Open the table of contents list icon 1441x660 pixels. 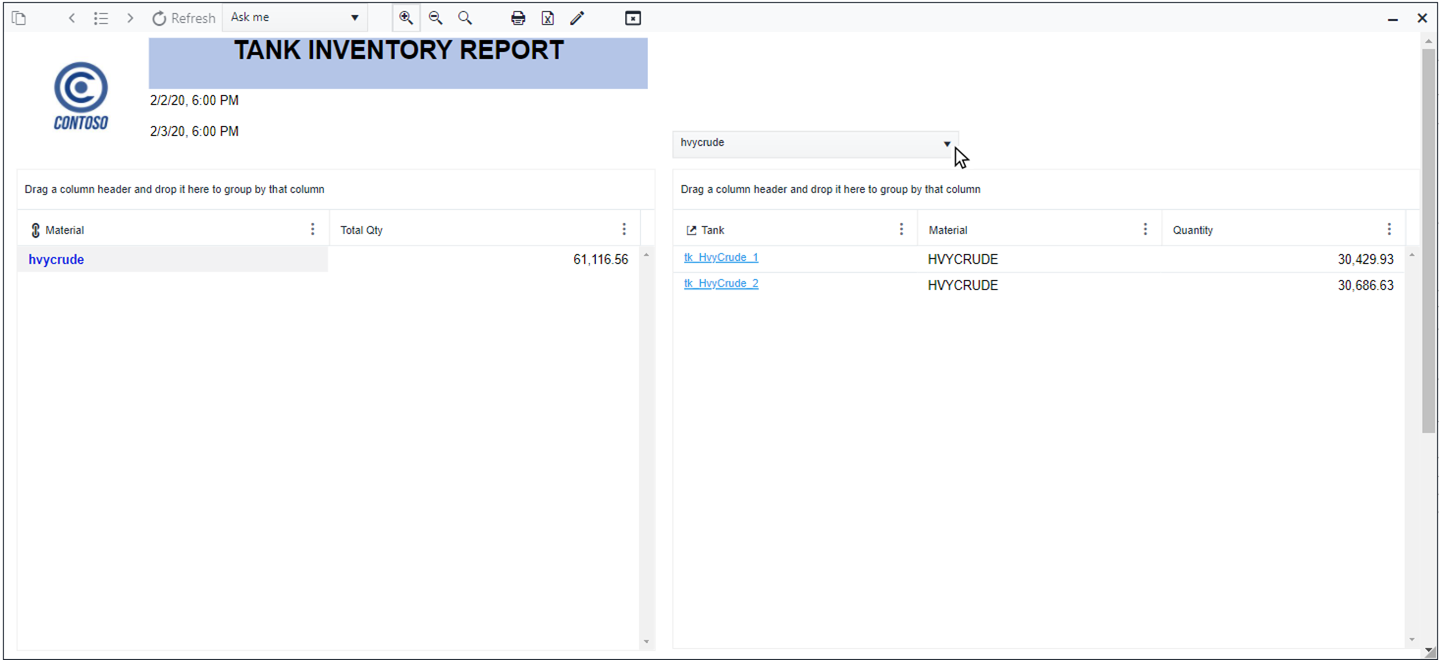point(101,18)
